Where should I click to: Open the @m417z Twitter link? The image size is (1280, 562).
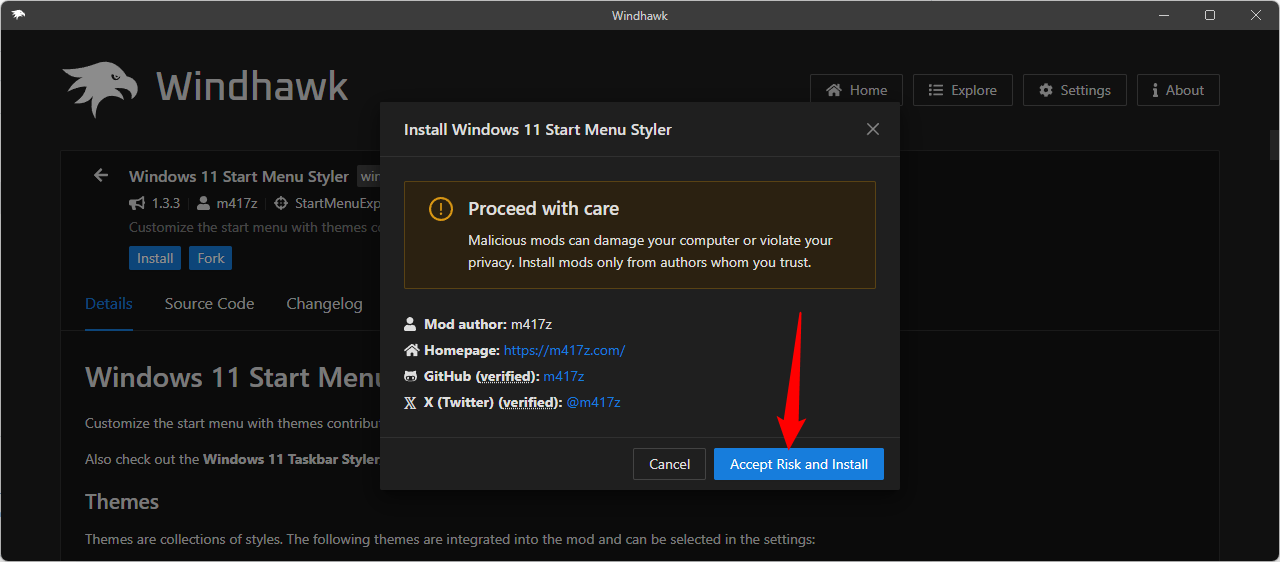click(x=594, y=402)
